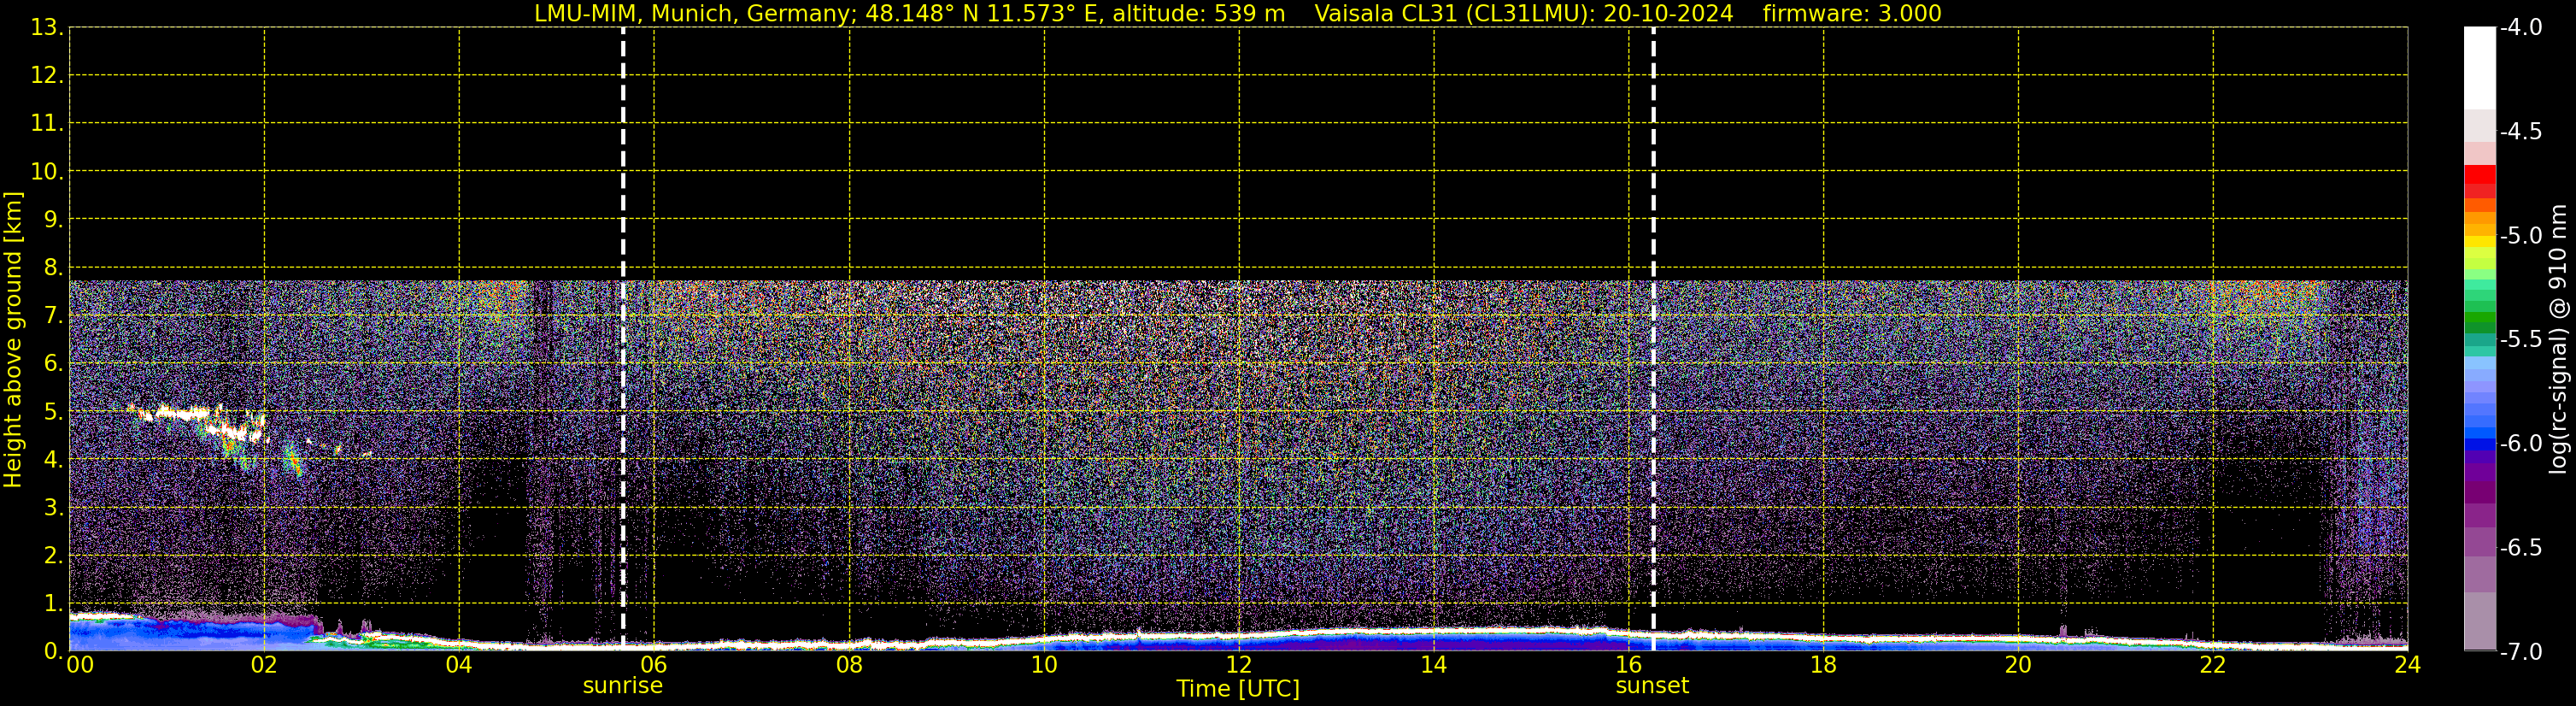Click the '24' hour tick on time axis
The height and width of the screenshot is (706, 2576).
click(x=2407, y=665)
